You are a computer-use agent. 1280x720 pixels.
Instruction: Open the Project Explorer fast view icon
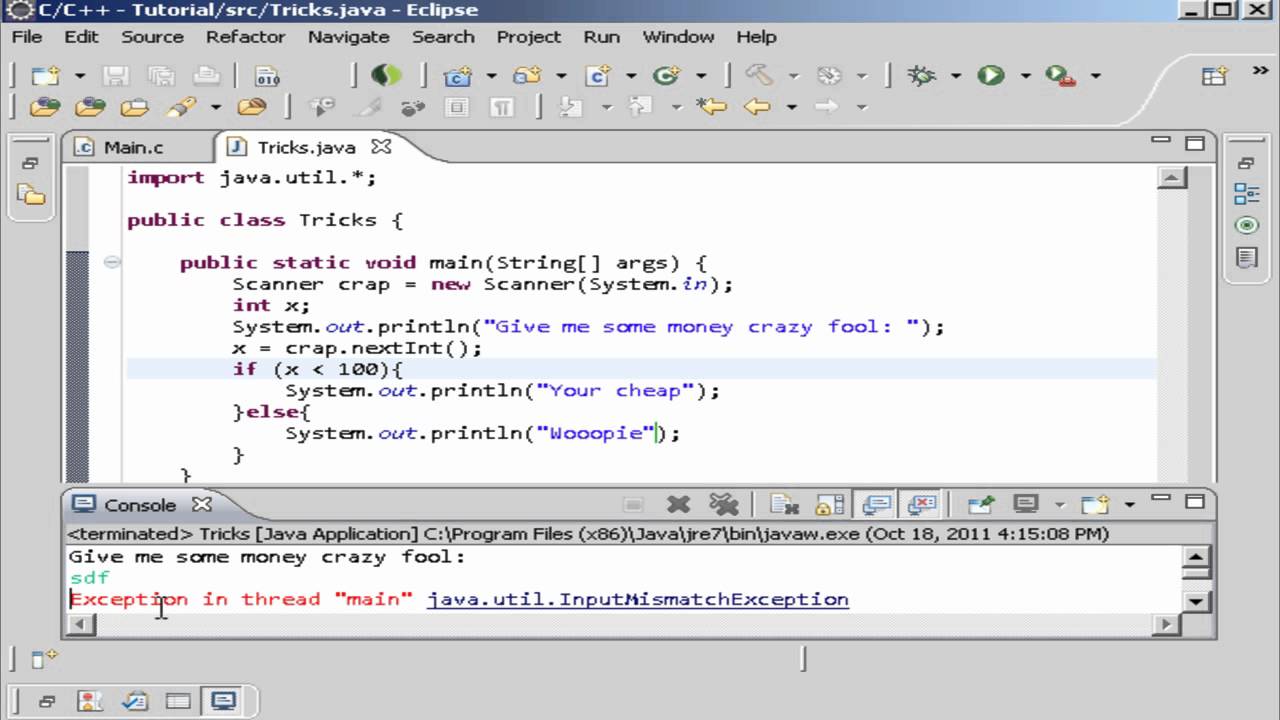coord(31,195)
